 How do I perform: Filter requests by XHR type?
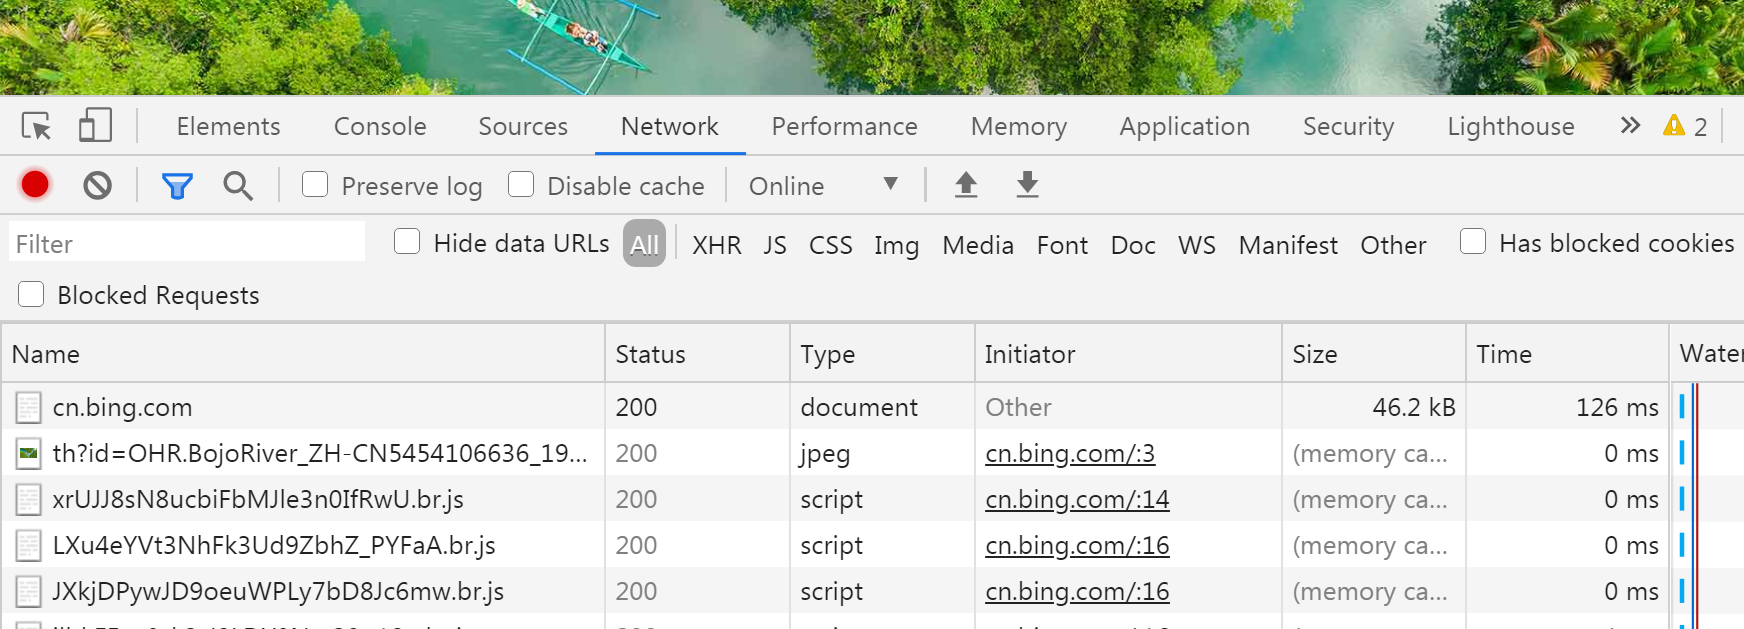716,245
